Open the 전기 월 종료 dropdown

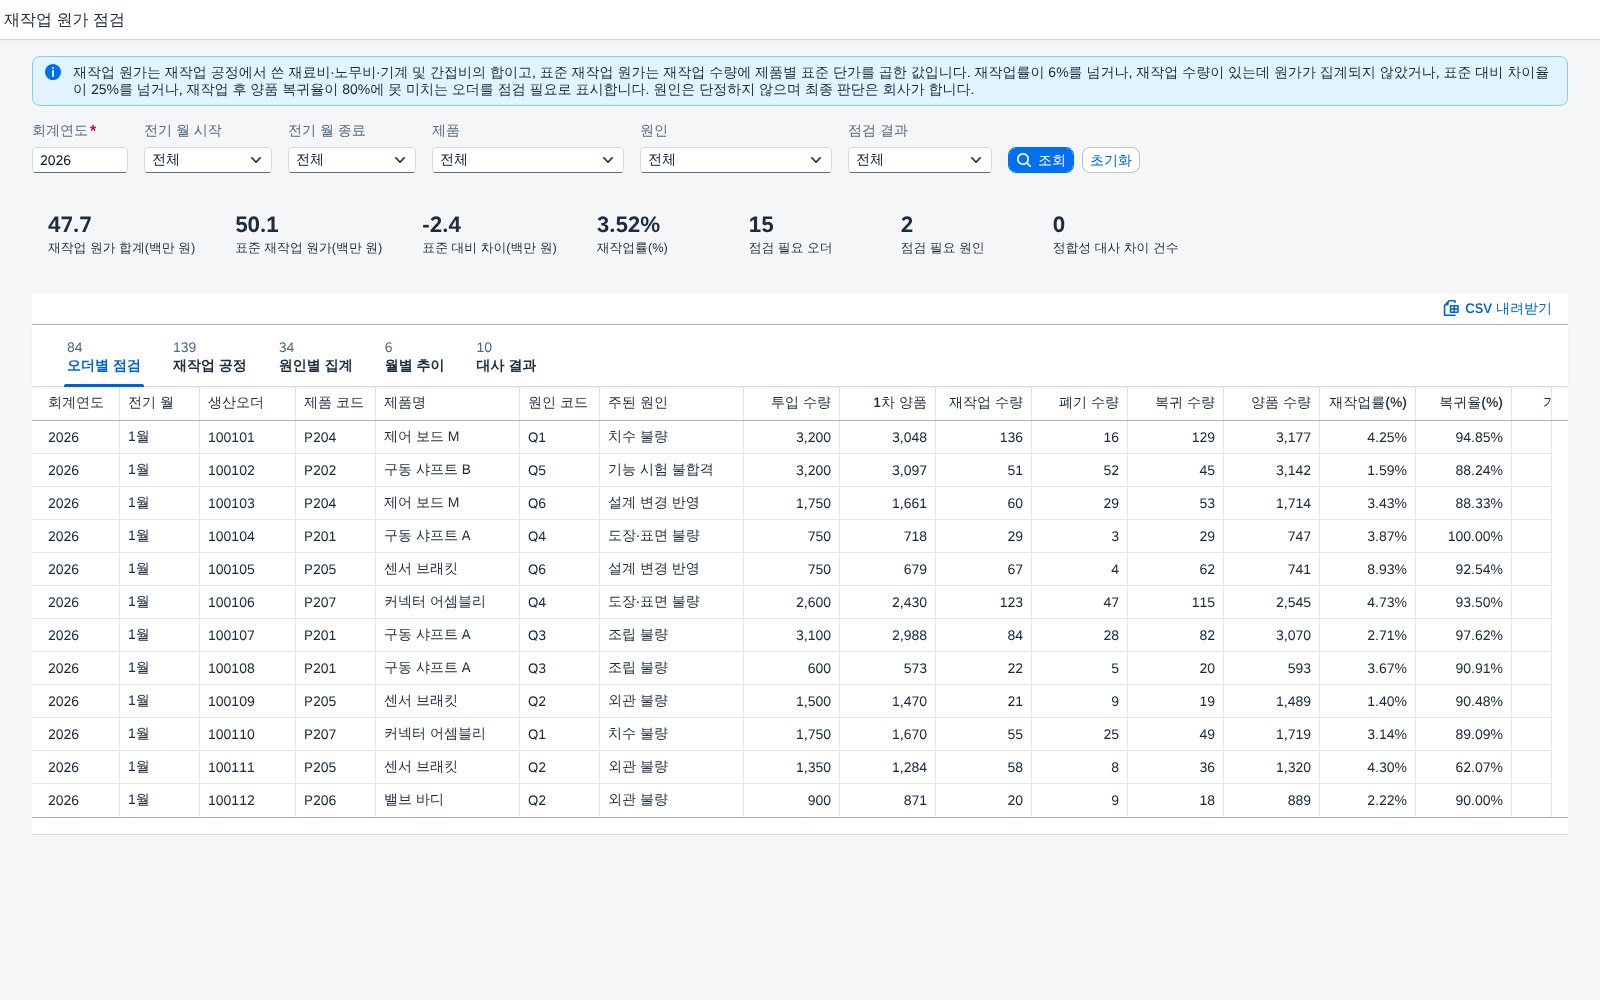(352, 160)
